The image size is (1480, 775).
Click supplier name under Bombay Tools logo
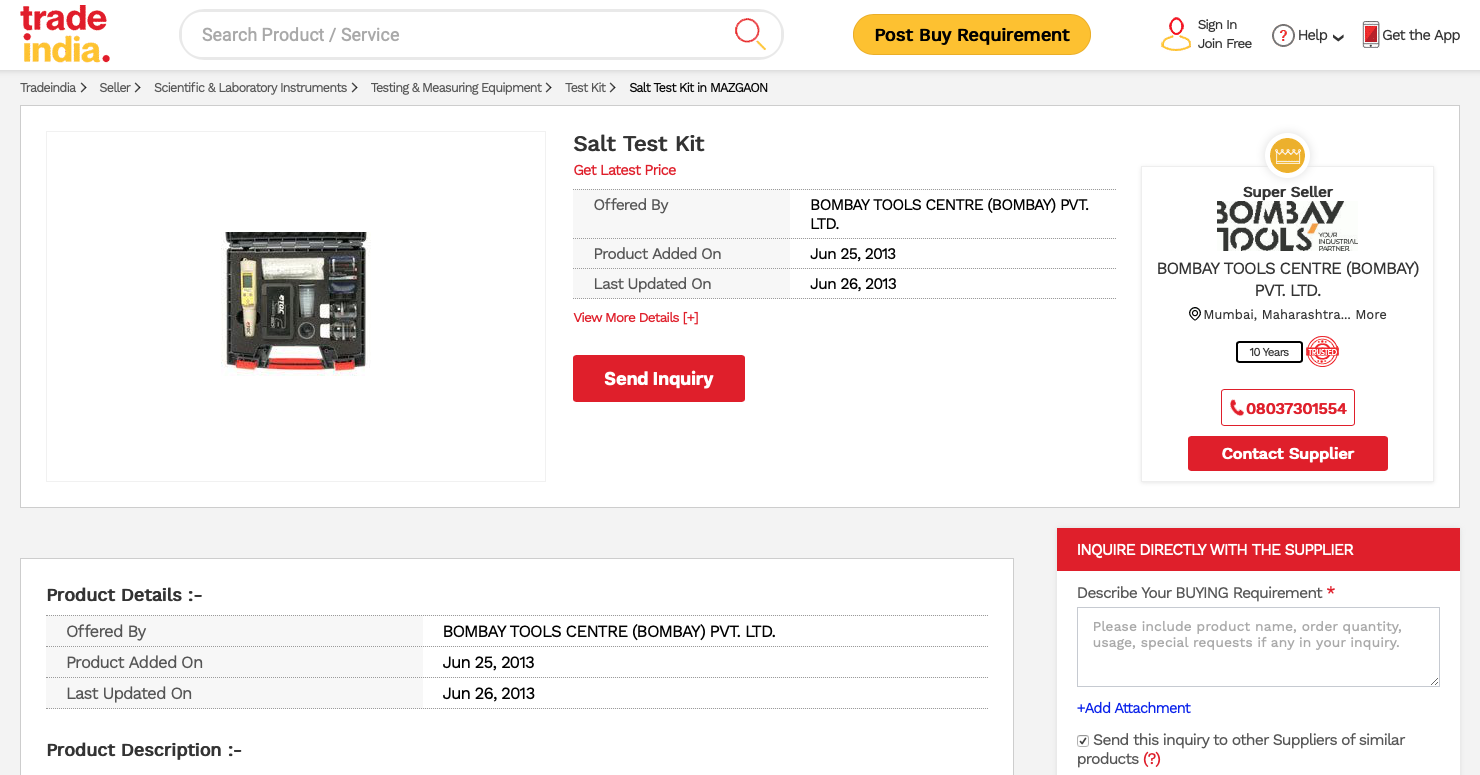1288,279
